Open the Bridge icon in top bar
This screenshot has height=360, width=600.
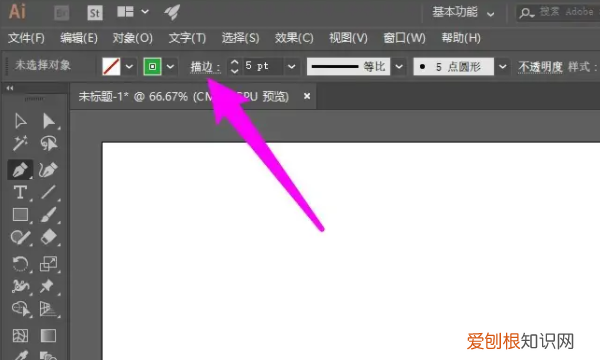point(62,13)
